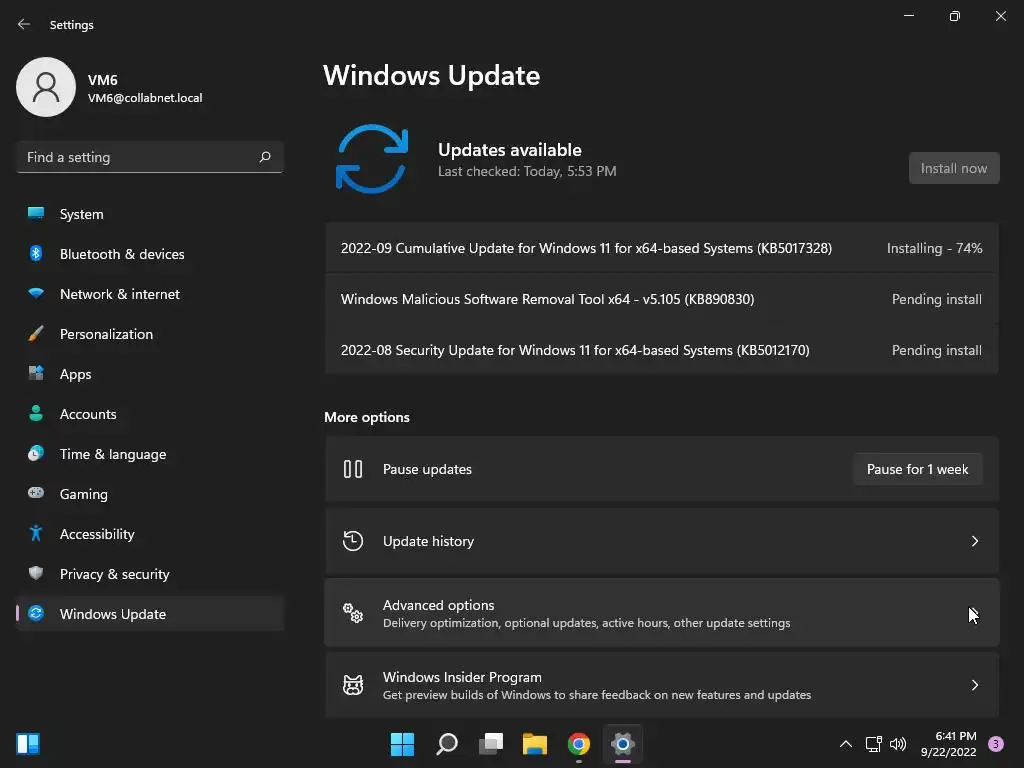
Task: Open taskbar Search
Action: click(447, 744)
